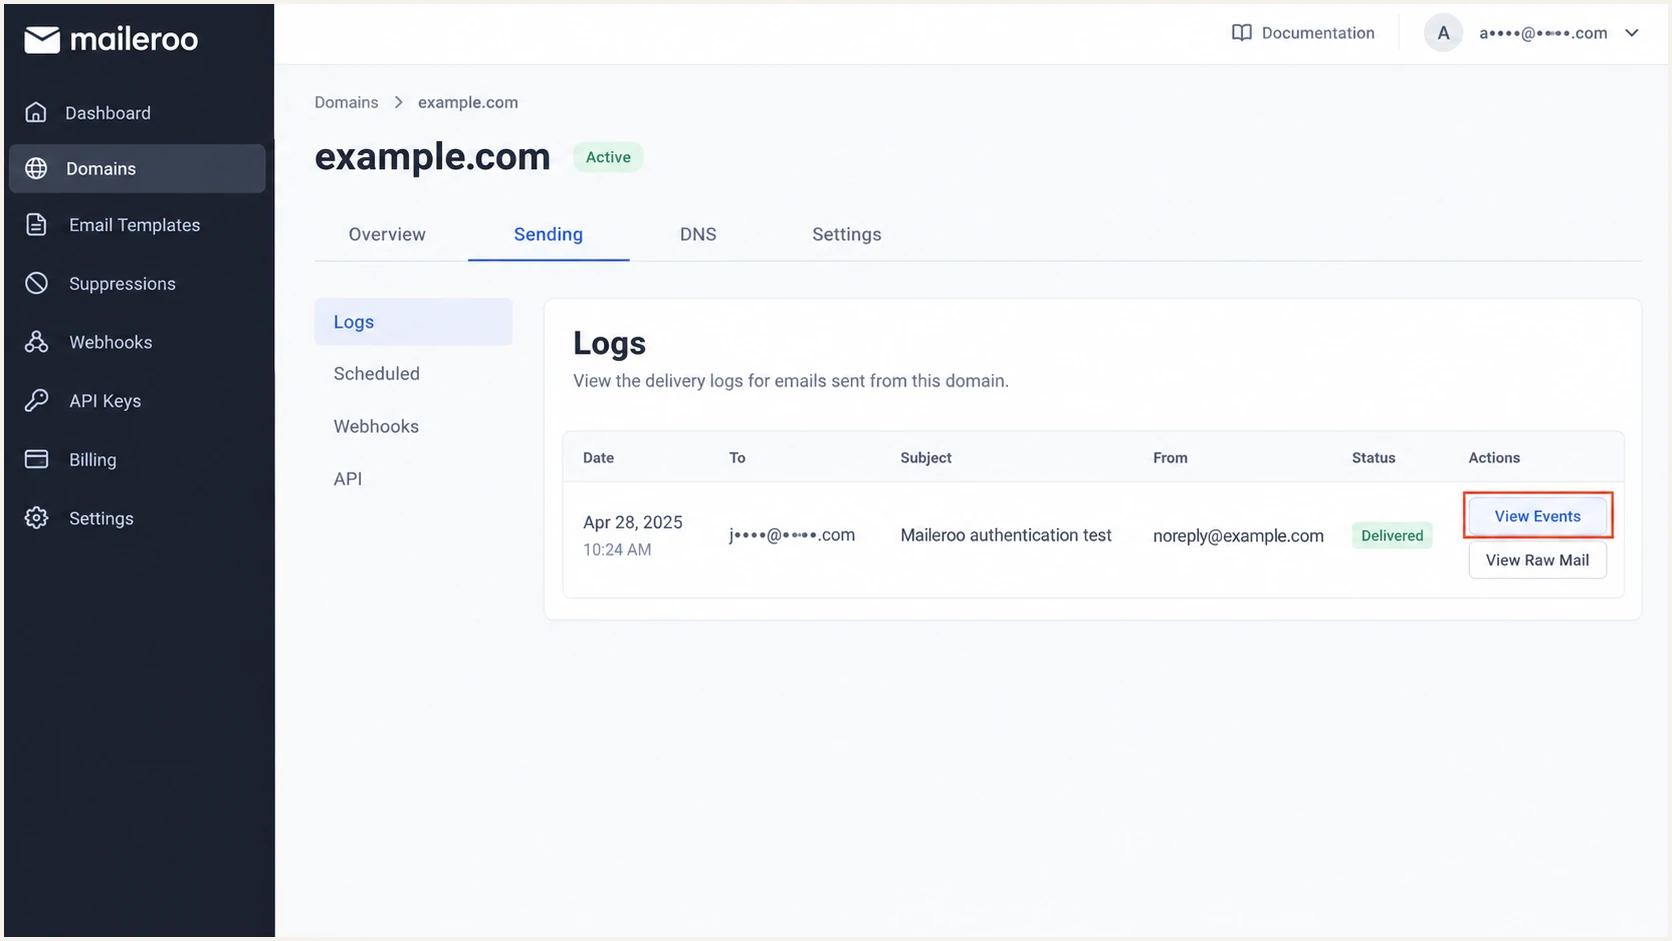Viewport: 1672px width, 941px height.
Task: Open Webhooks label in the dark main sidebar
Action: pos(110,342)
